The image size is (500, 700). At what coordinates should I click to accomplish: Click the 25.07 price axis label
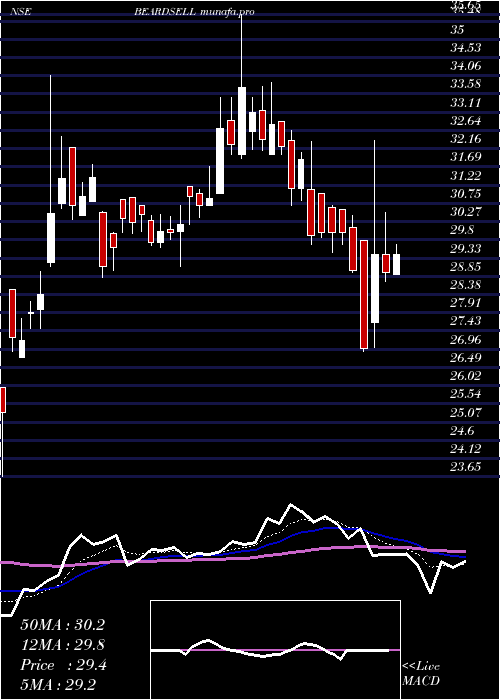point(465,412)
